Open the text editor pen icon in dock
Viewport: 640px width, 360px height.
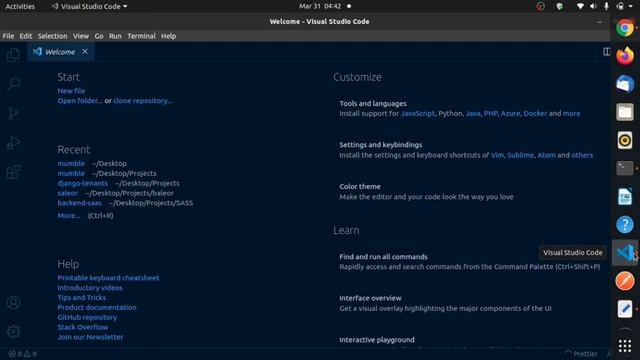[625, 309]
